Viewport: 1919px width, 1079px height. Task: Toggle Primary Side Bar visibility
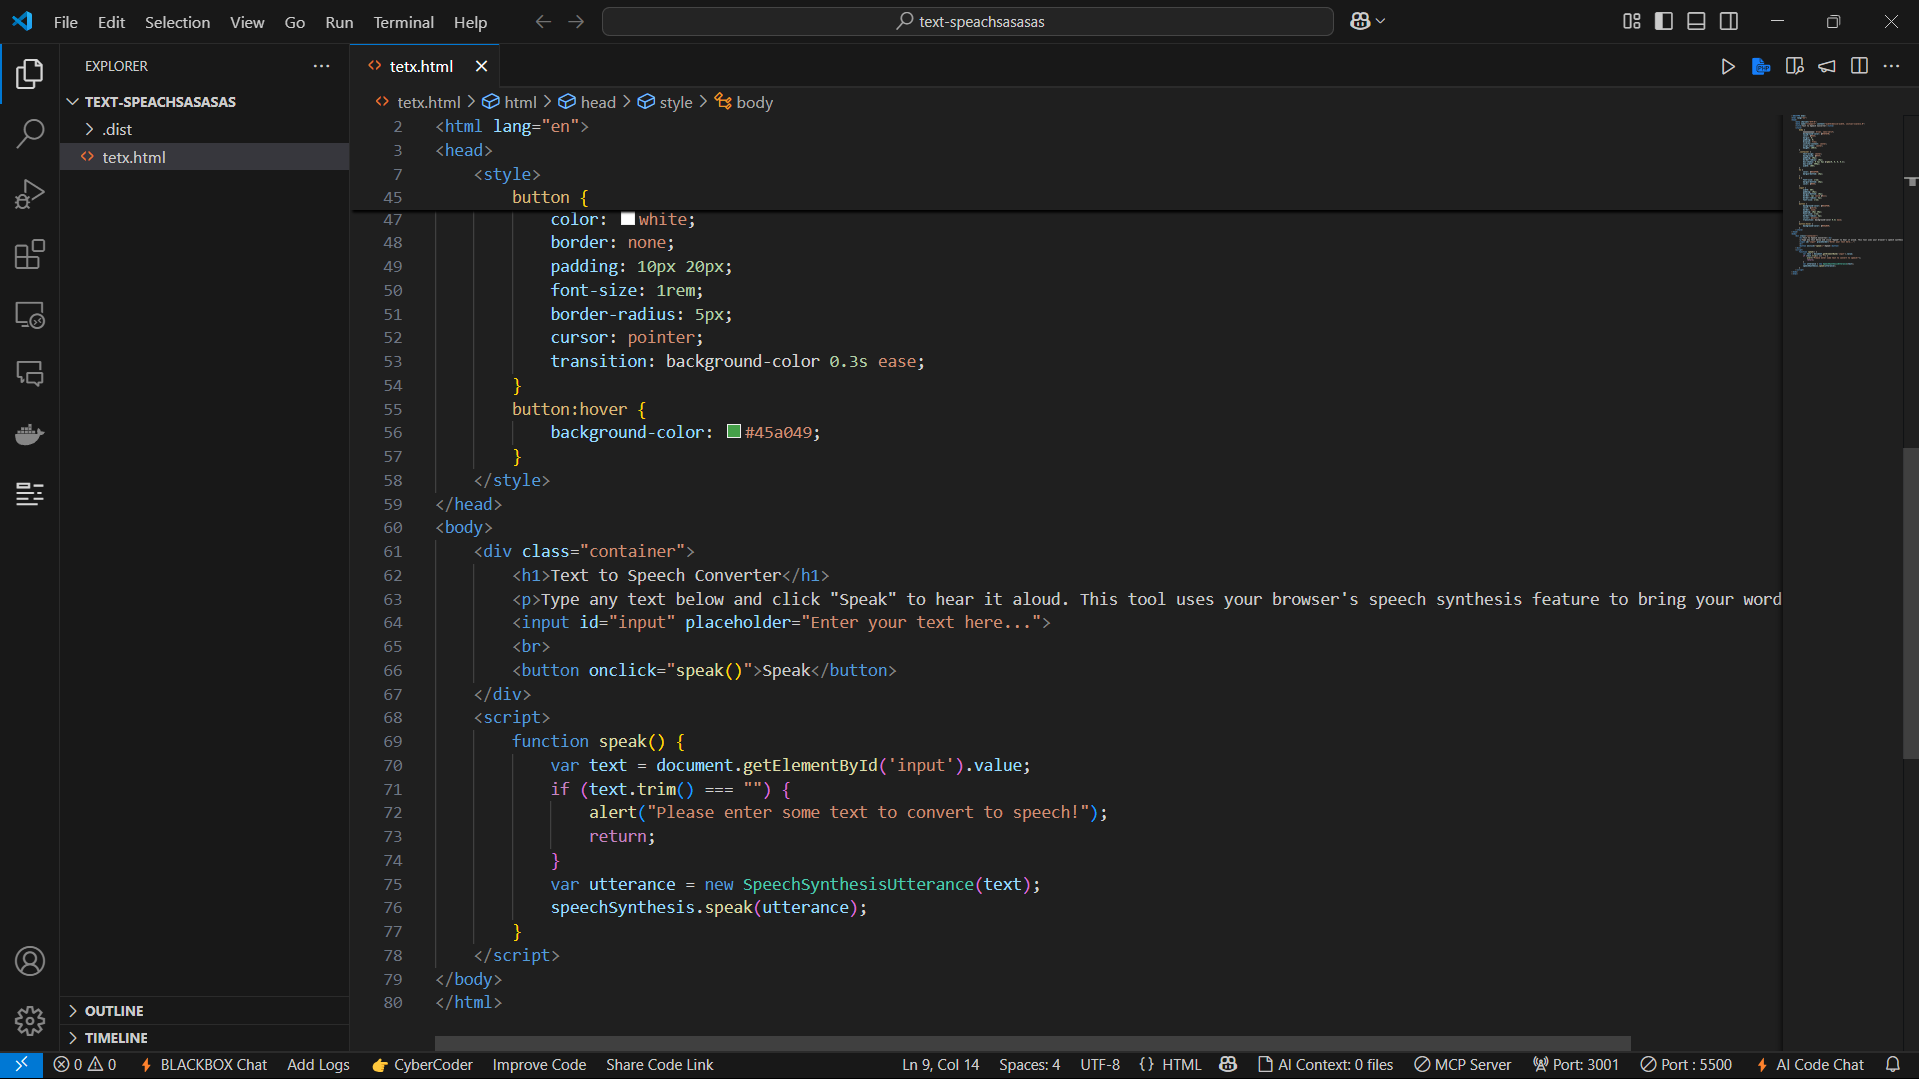[1664, 21]
